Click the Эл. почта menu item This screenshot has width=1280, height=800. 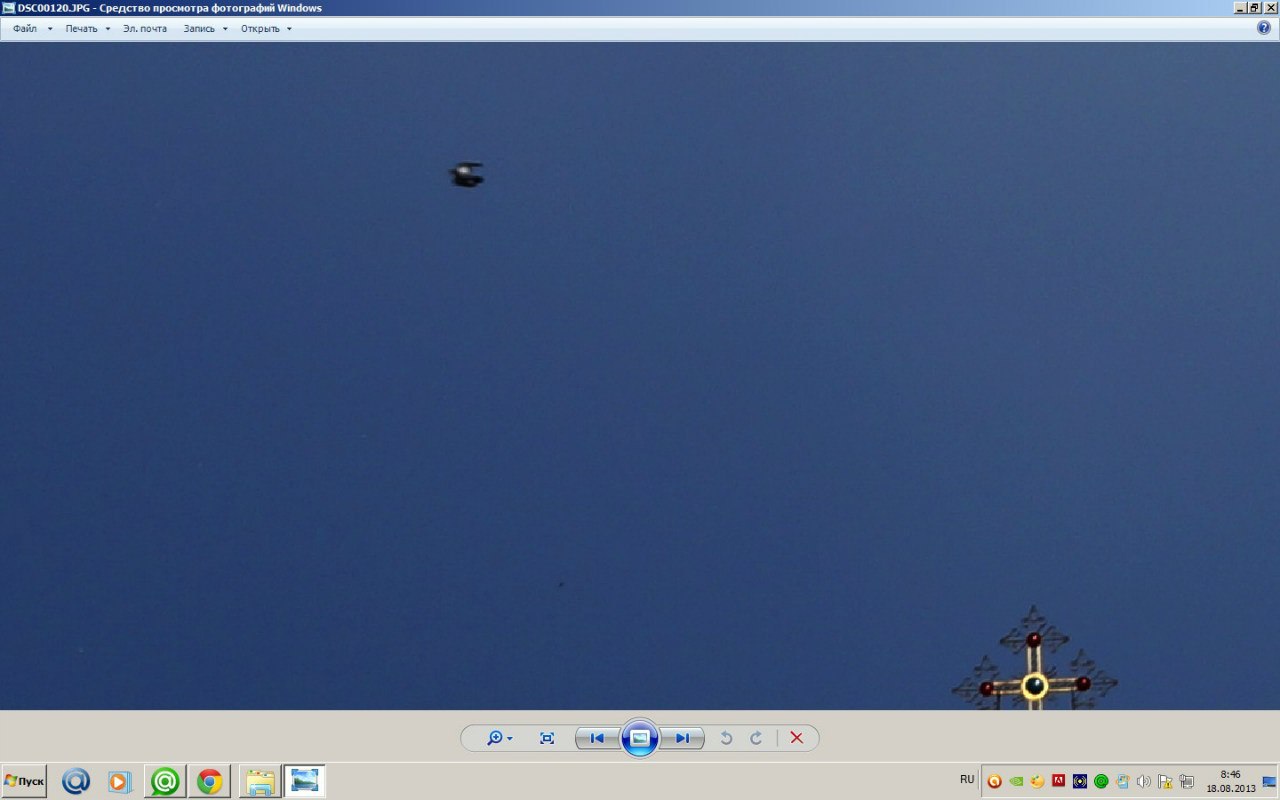145,29
